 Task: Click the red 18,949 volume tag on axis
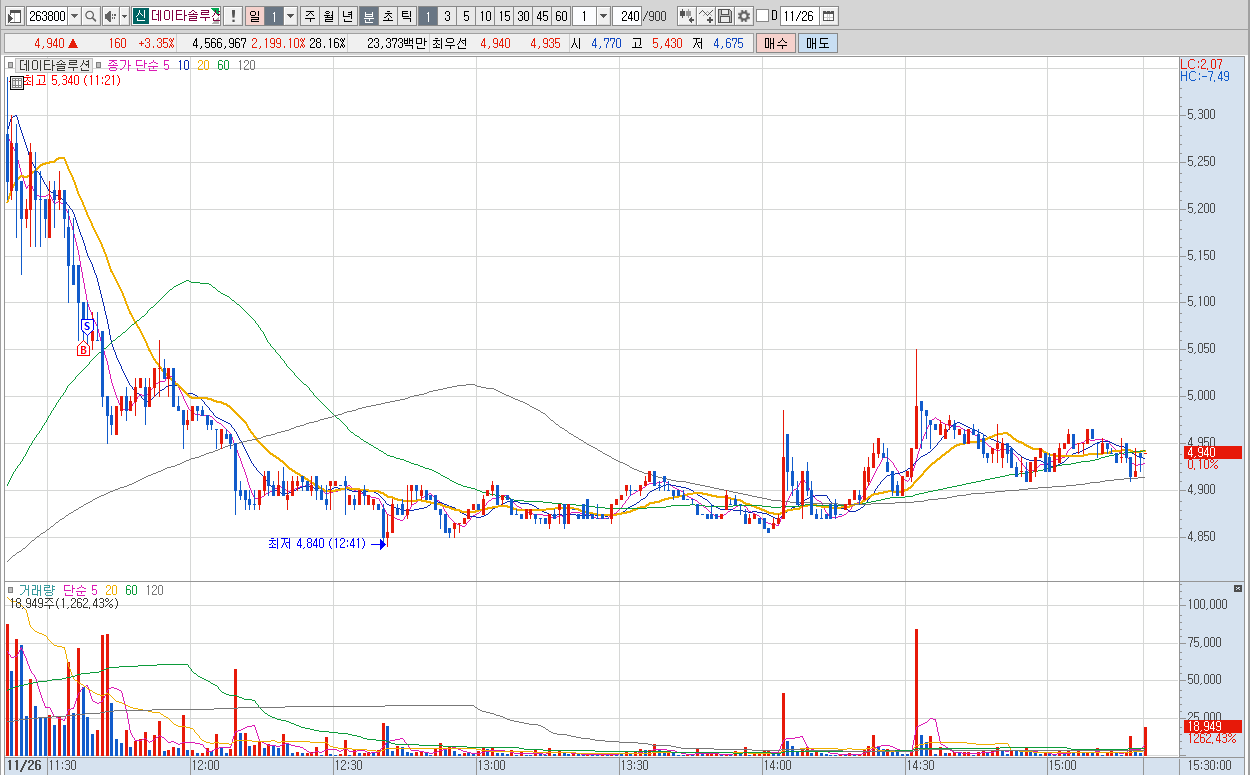1211,726
